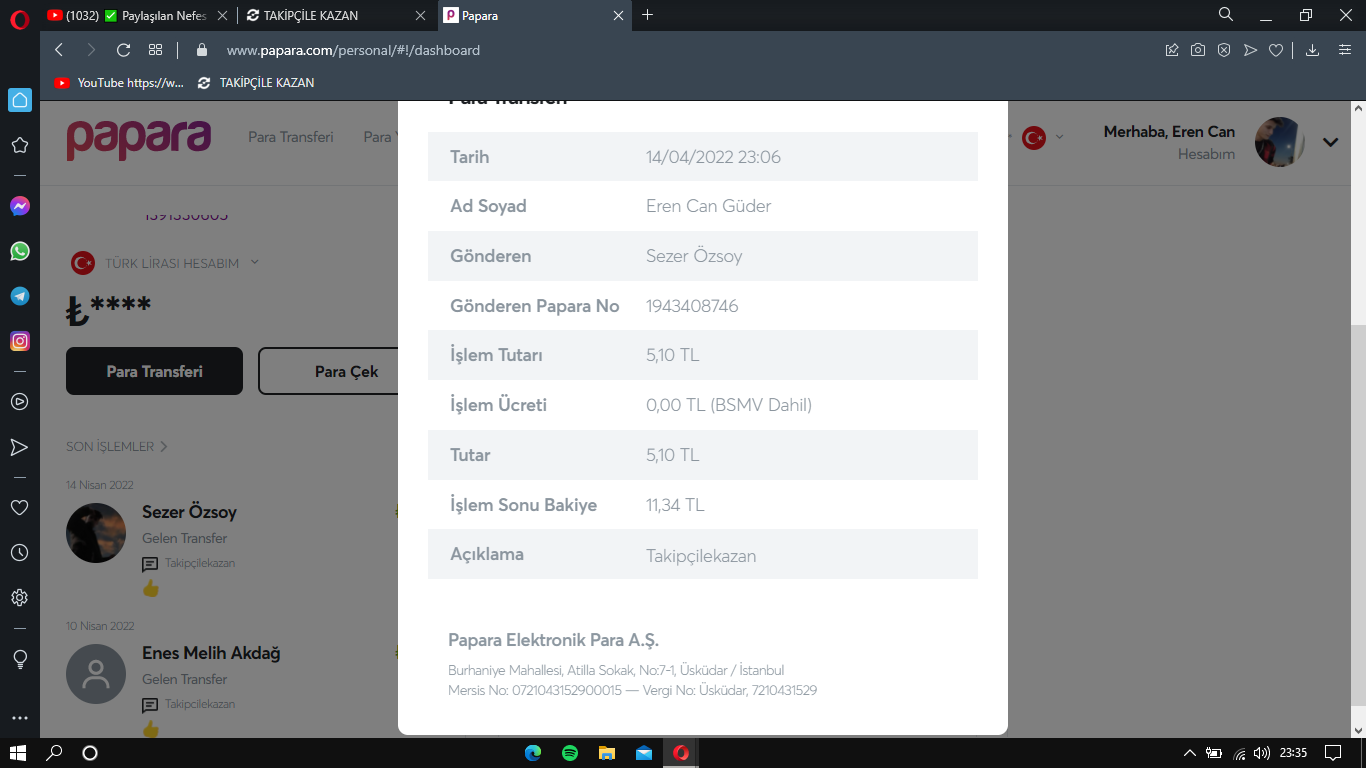Launch Spotify from taskbar

(x=570, y=753)
